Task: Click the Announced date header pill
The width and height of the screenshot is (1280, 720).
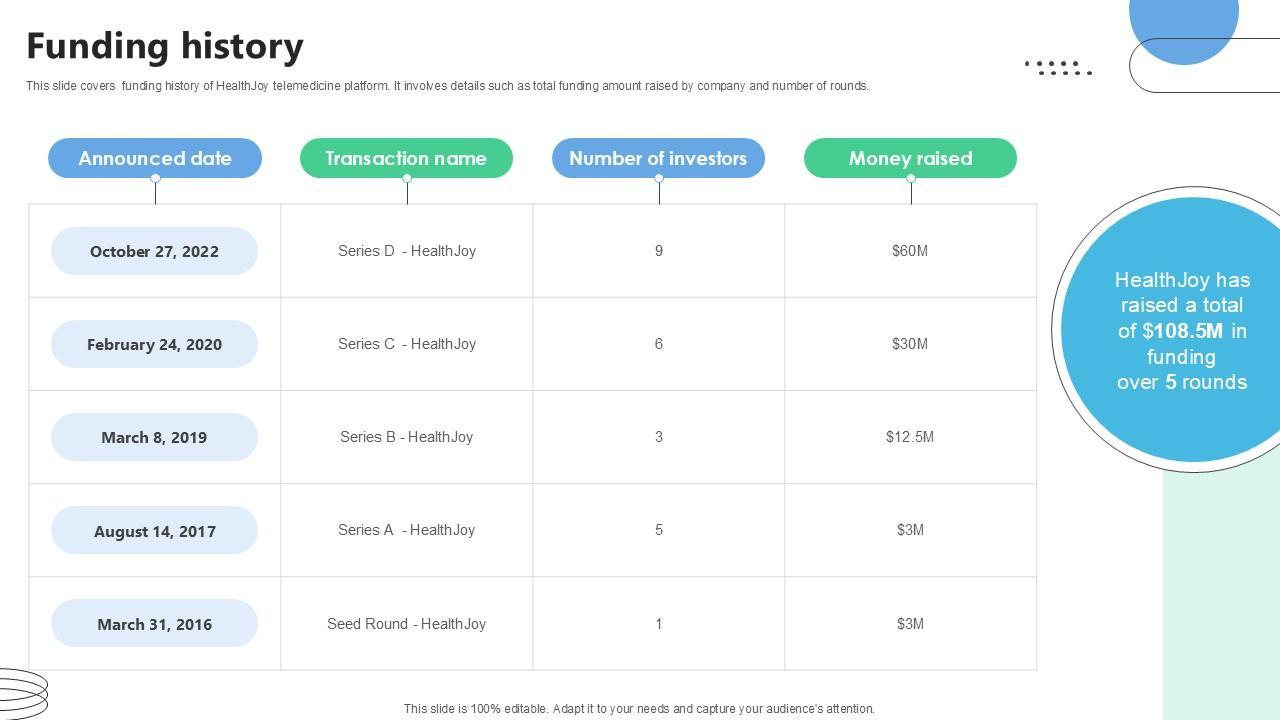Action: click(x=155, y=158)
